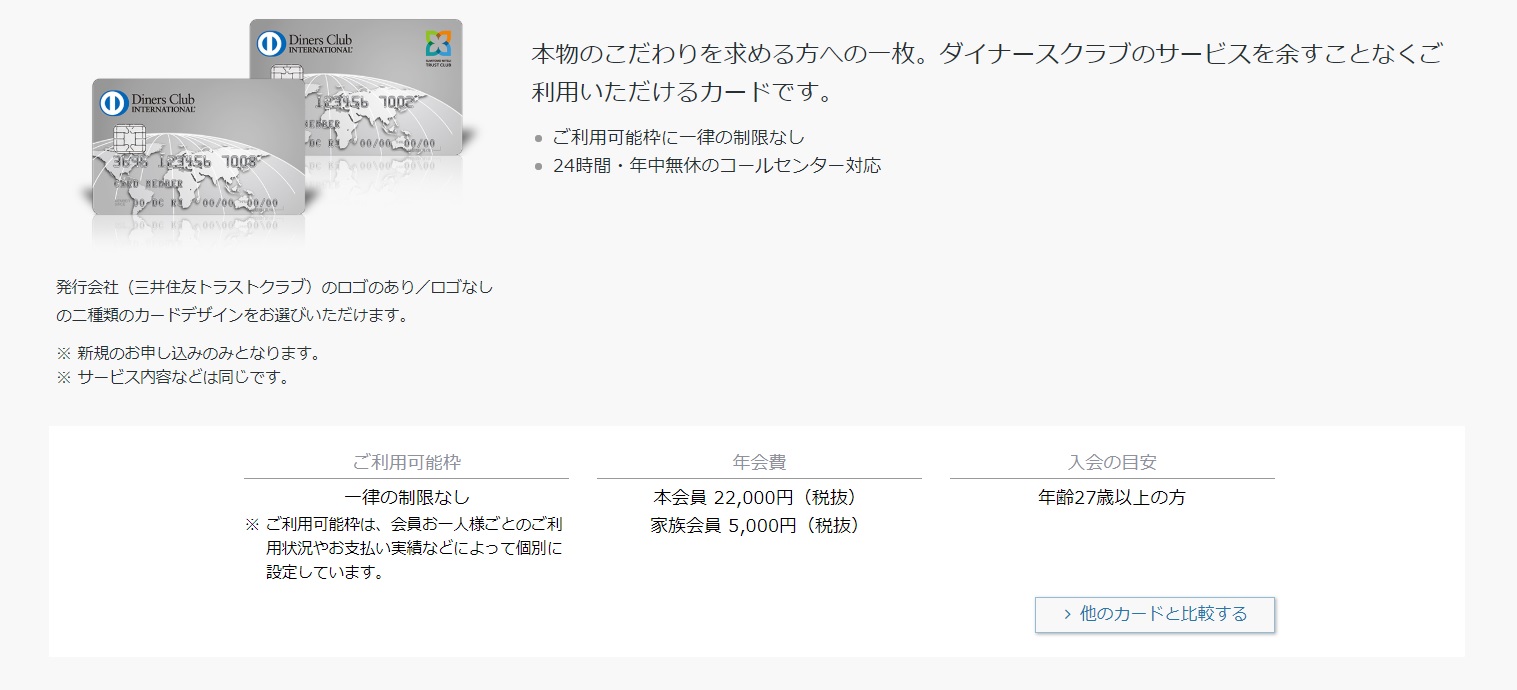
Task: Click the 他のカードと比較する button
Action: coord(1155,614)
